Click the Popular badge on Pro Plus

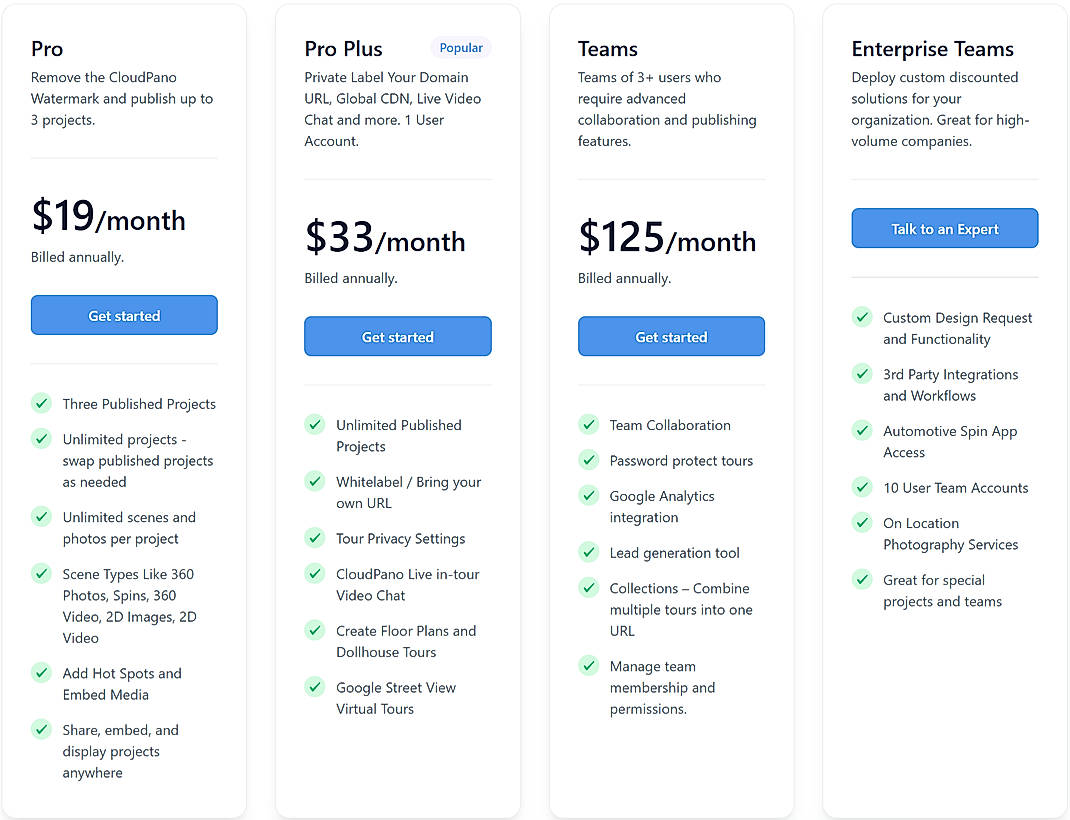(461, 47)
